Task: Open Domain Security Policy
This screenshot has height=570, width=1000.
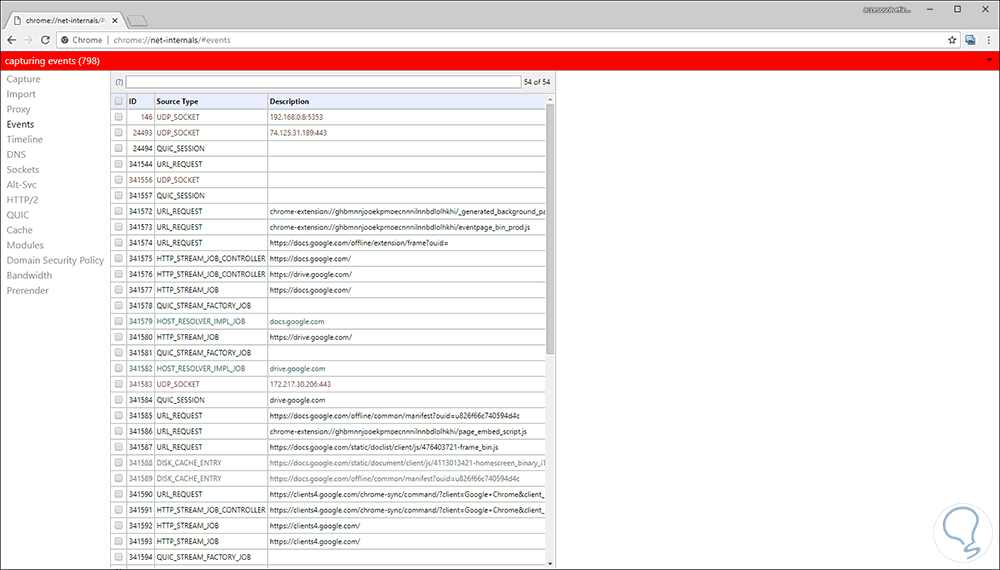Action: (x=55, y=260)
